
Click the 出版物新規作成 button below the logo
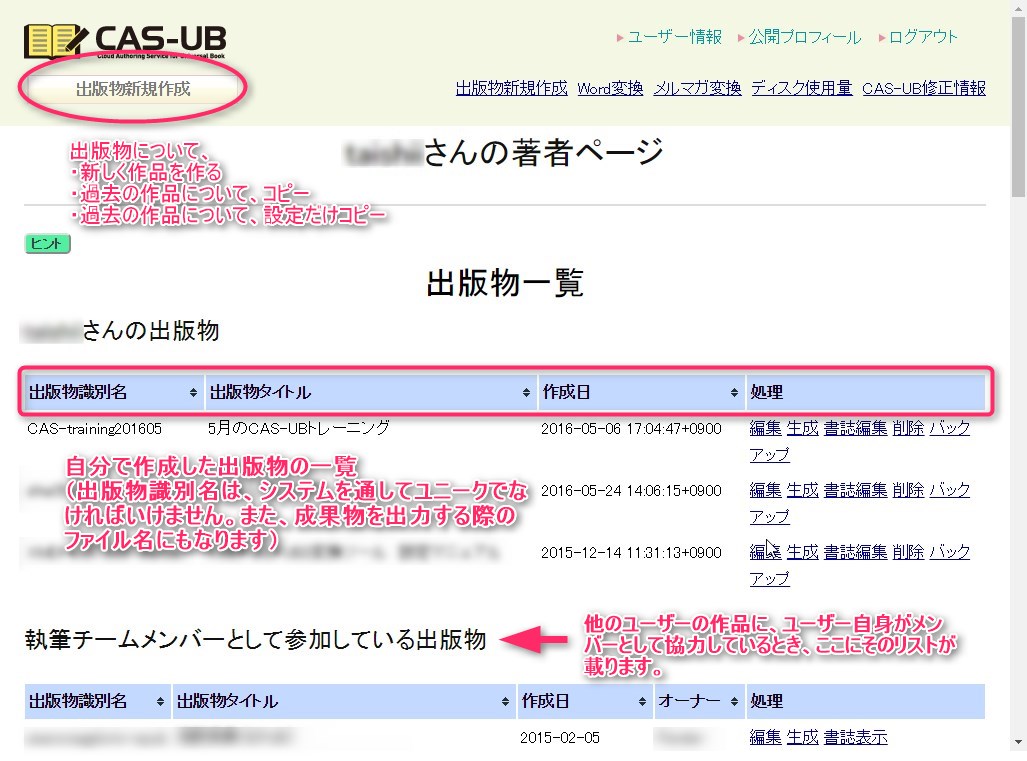(133, 88)
